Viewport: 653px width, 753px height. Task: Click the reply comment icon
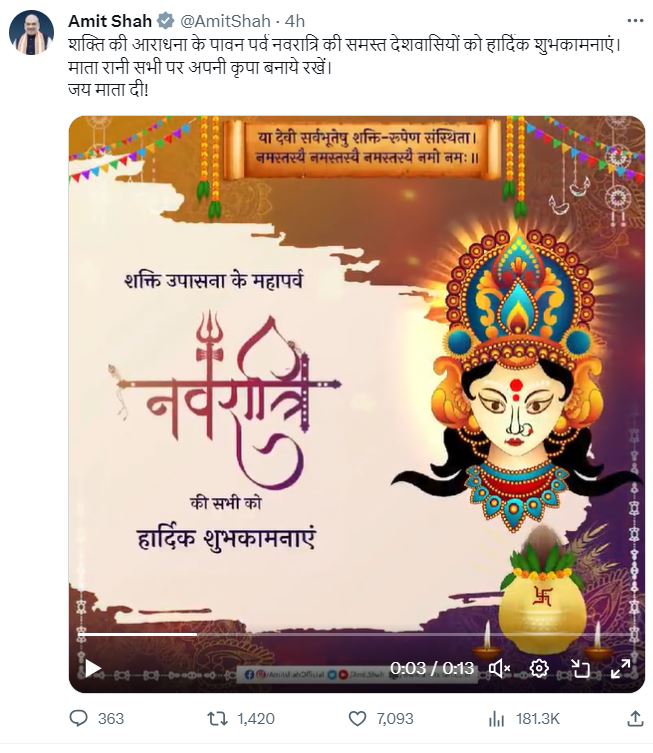79,718
